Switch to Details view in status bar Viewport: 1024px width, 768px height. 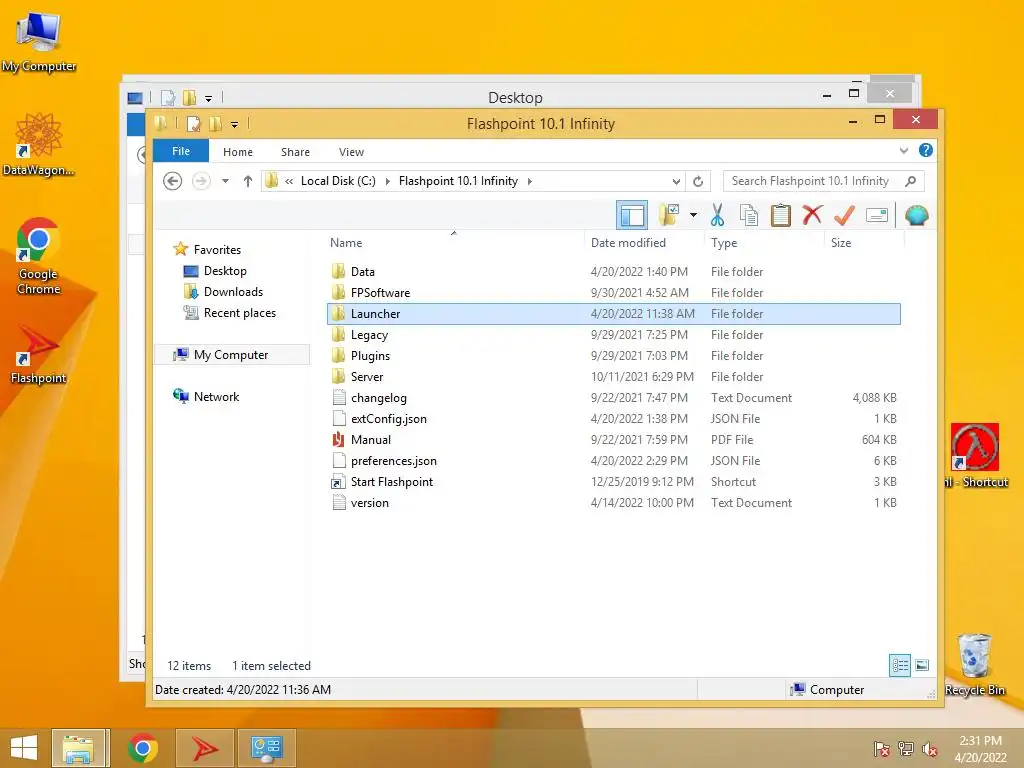click(x=899, y=665)
